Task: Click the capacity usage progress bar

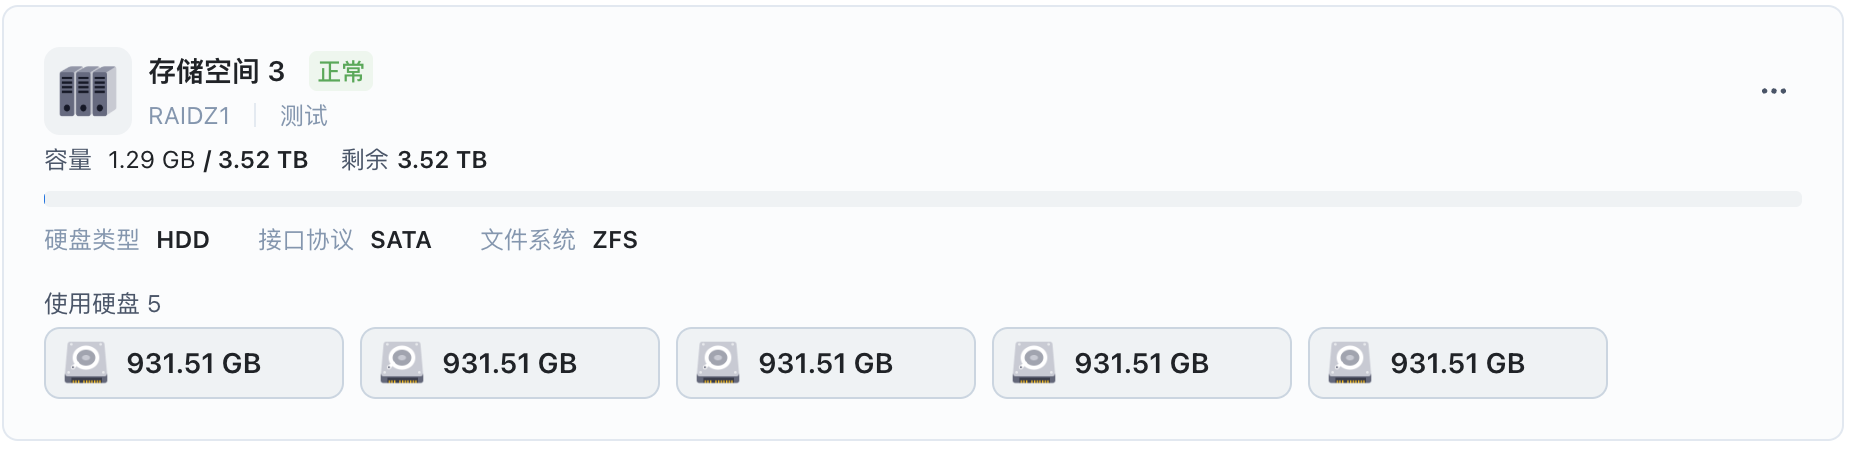Action: 922,199
